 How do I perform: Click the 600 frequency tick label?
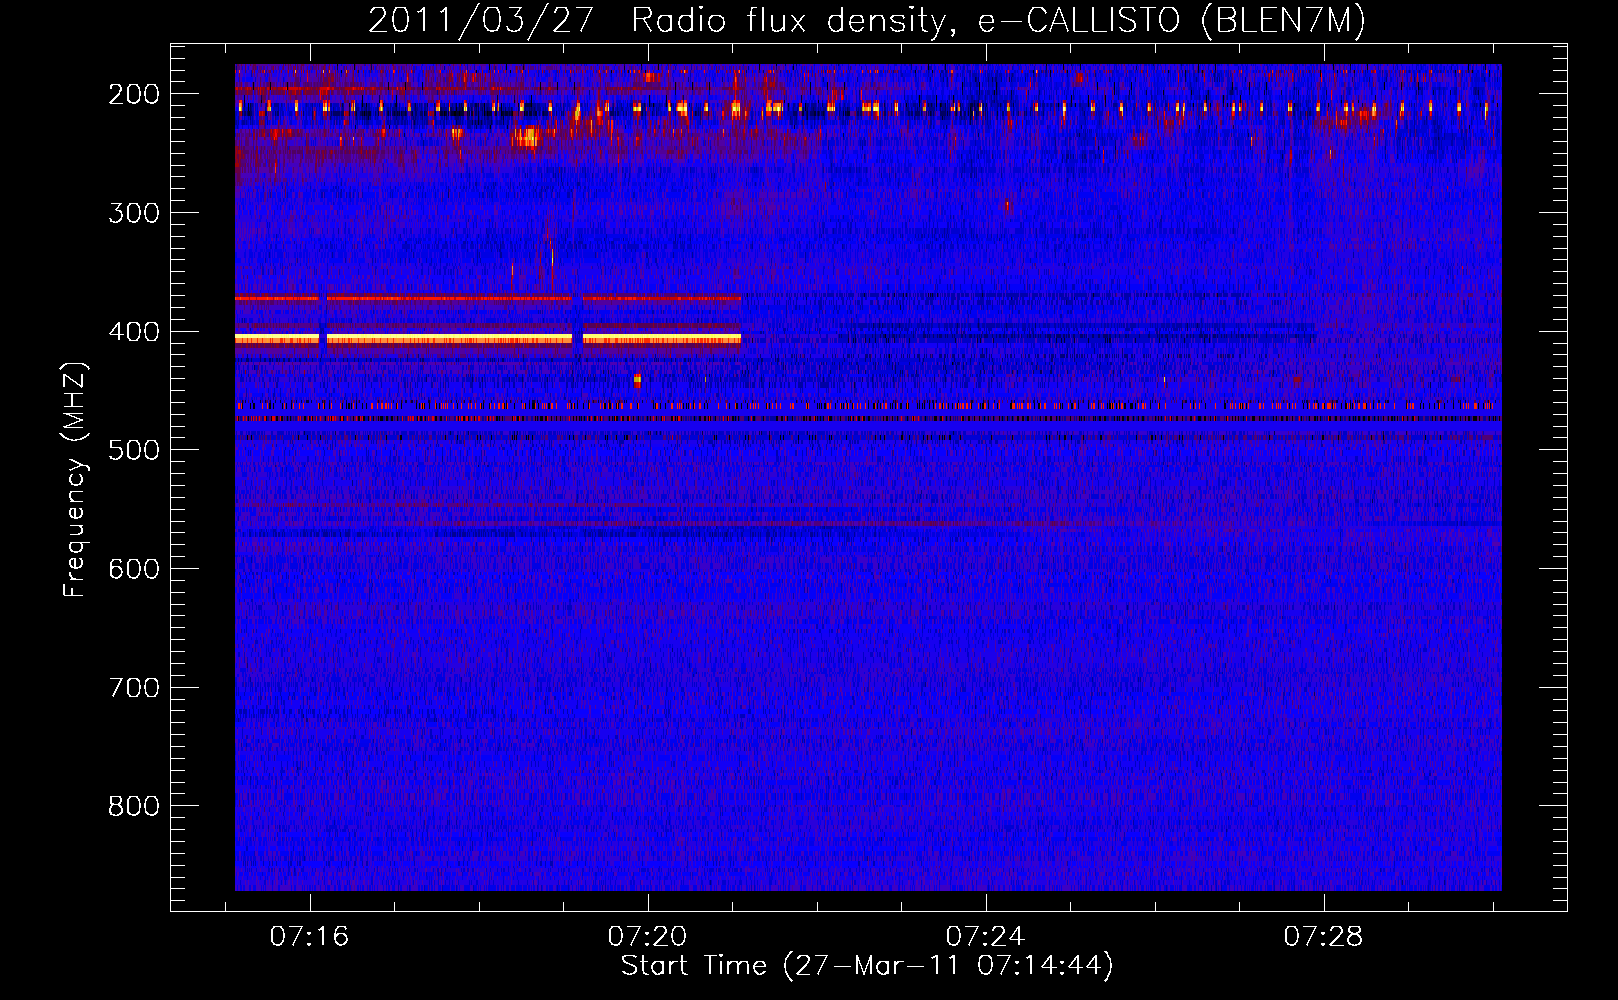(x=134, y=569)
